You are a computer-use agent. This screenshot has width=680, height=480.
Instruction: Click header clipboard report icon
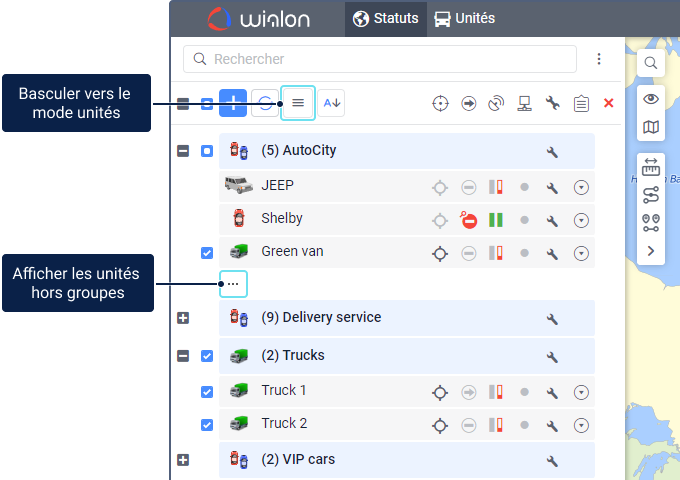click(581, 104)
